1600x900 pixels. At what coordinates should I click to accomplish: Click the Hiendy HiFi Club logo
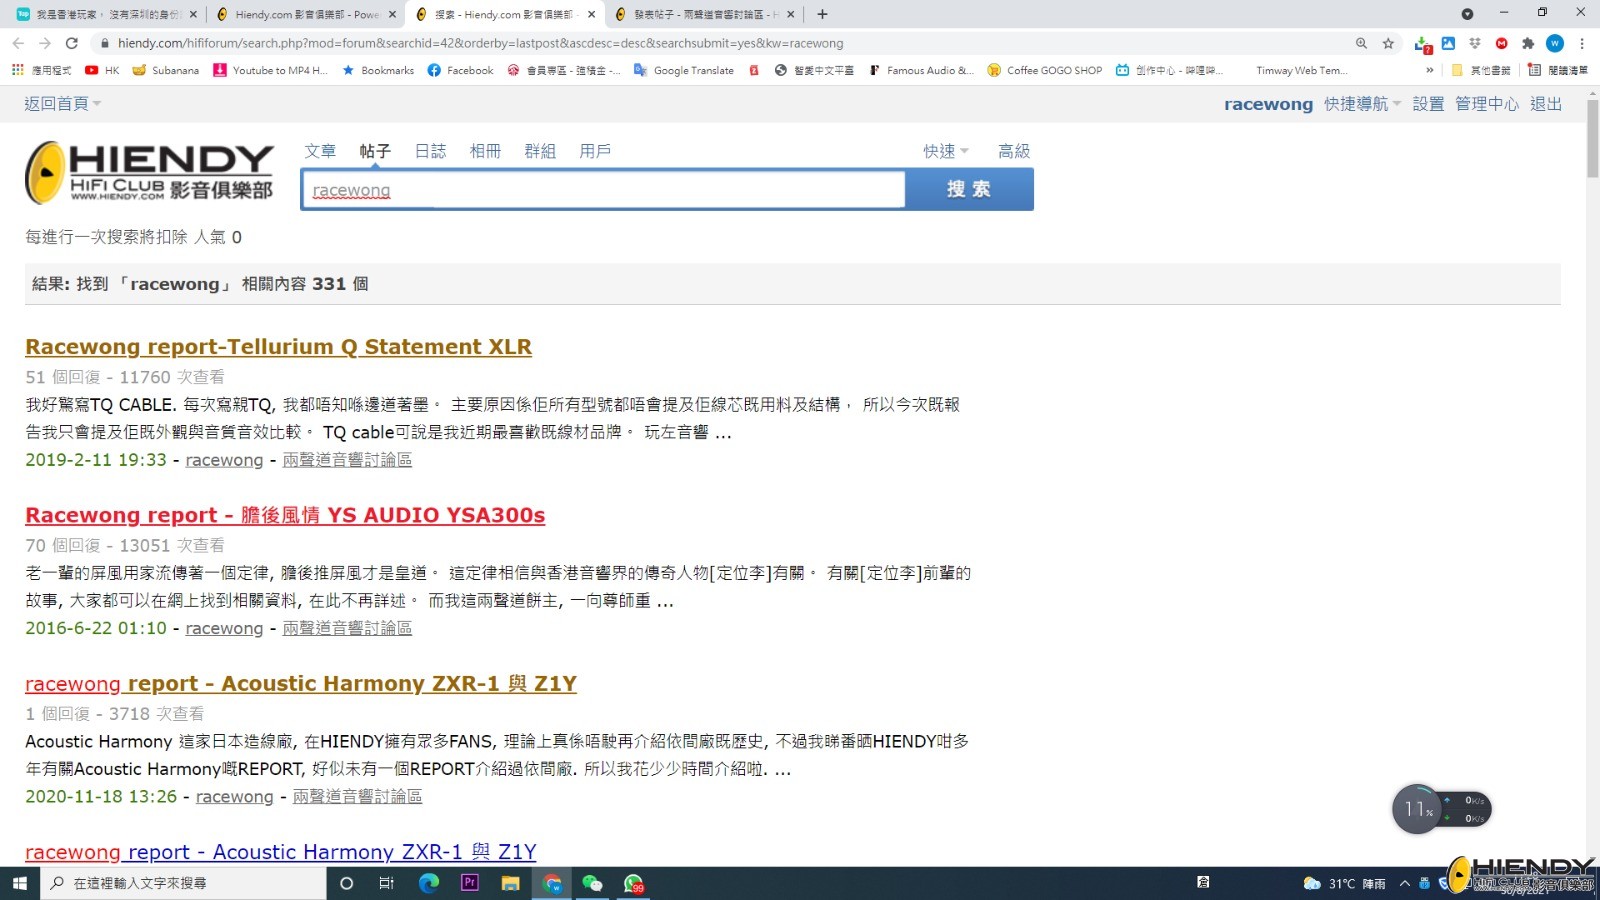pos(149,172)
